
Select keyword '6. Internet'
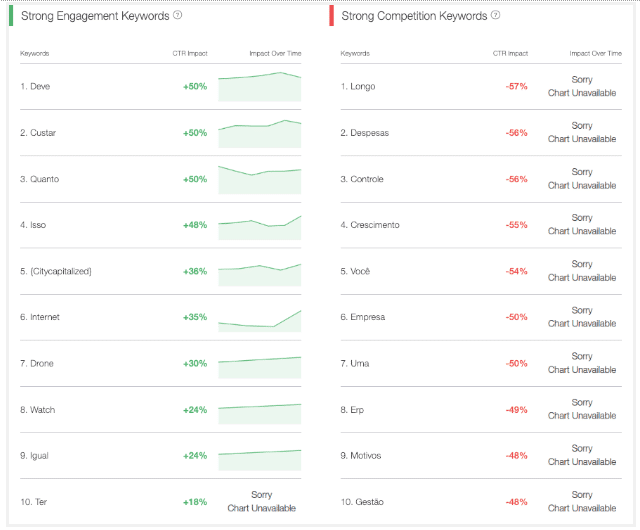point(40,317)
